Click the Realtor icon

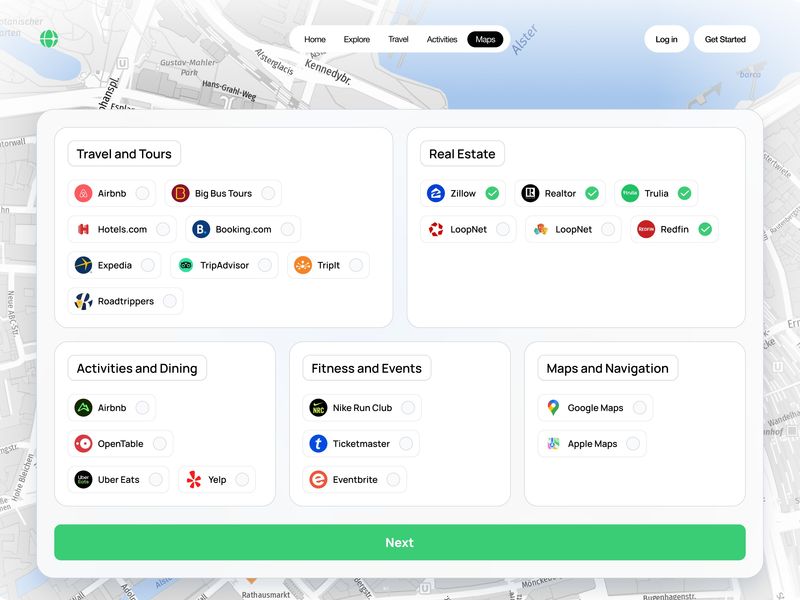point(530,193)
